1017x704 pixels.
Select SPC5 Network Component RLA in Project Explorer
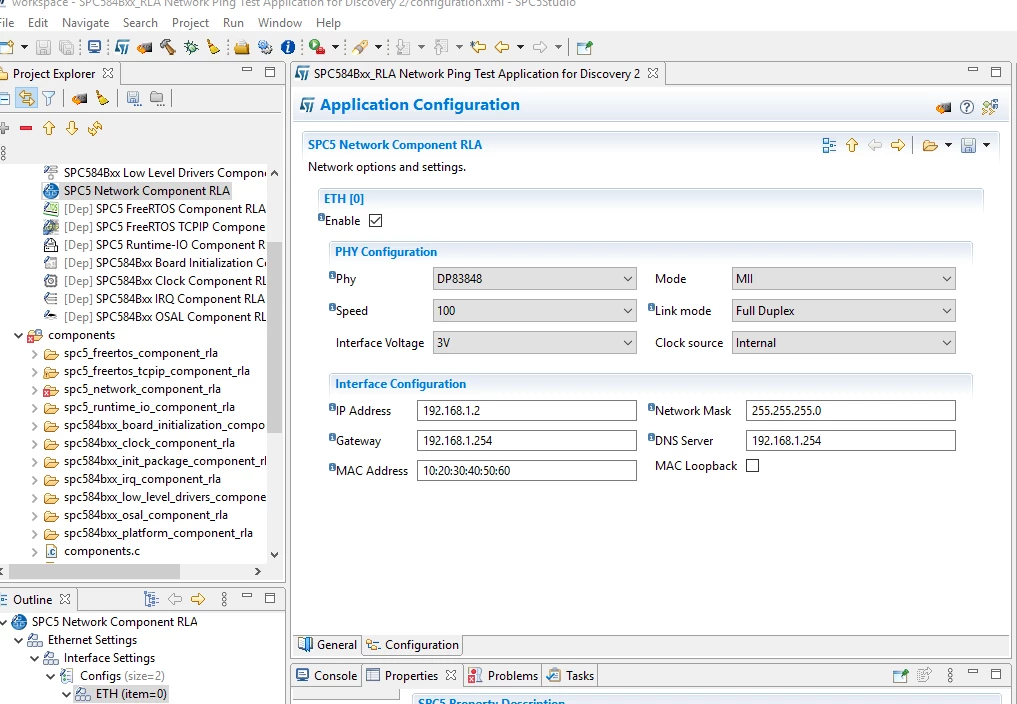click(x=147, y=191)
